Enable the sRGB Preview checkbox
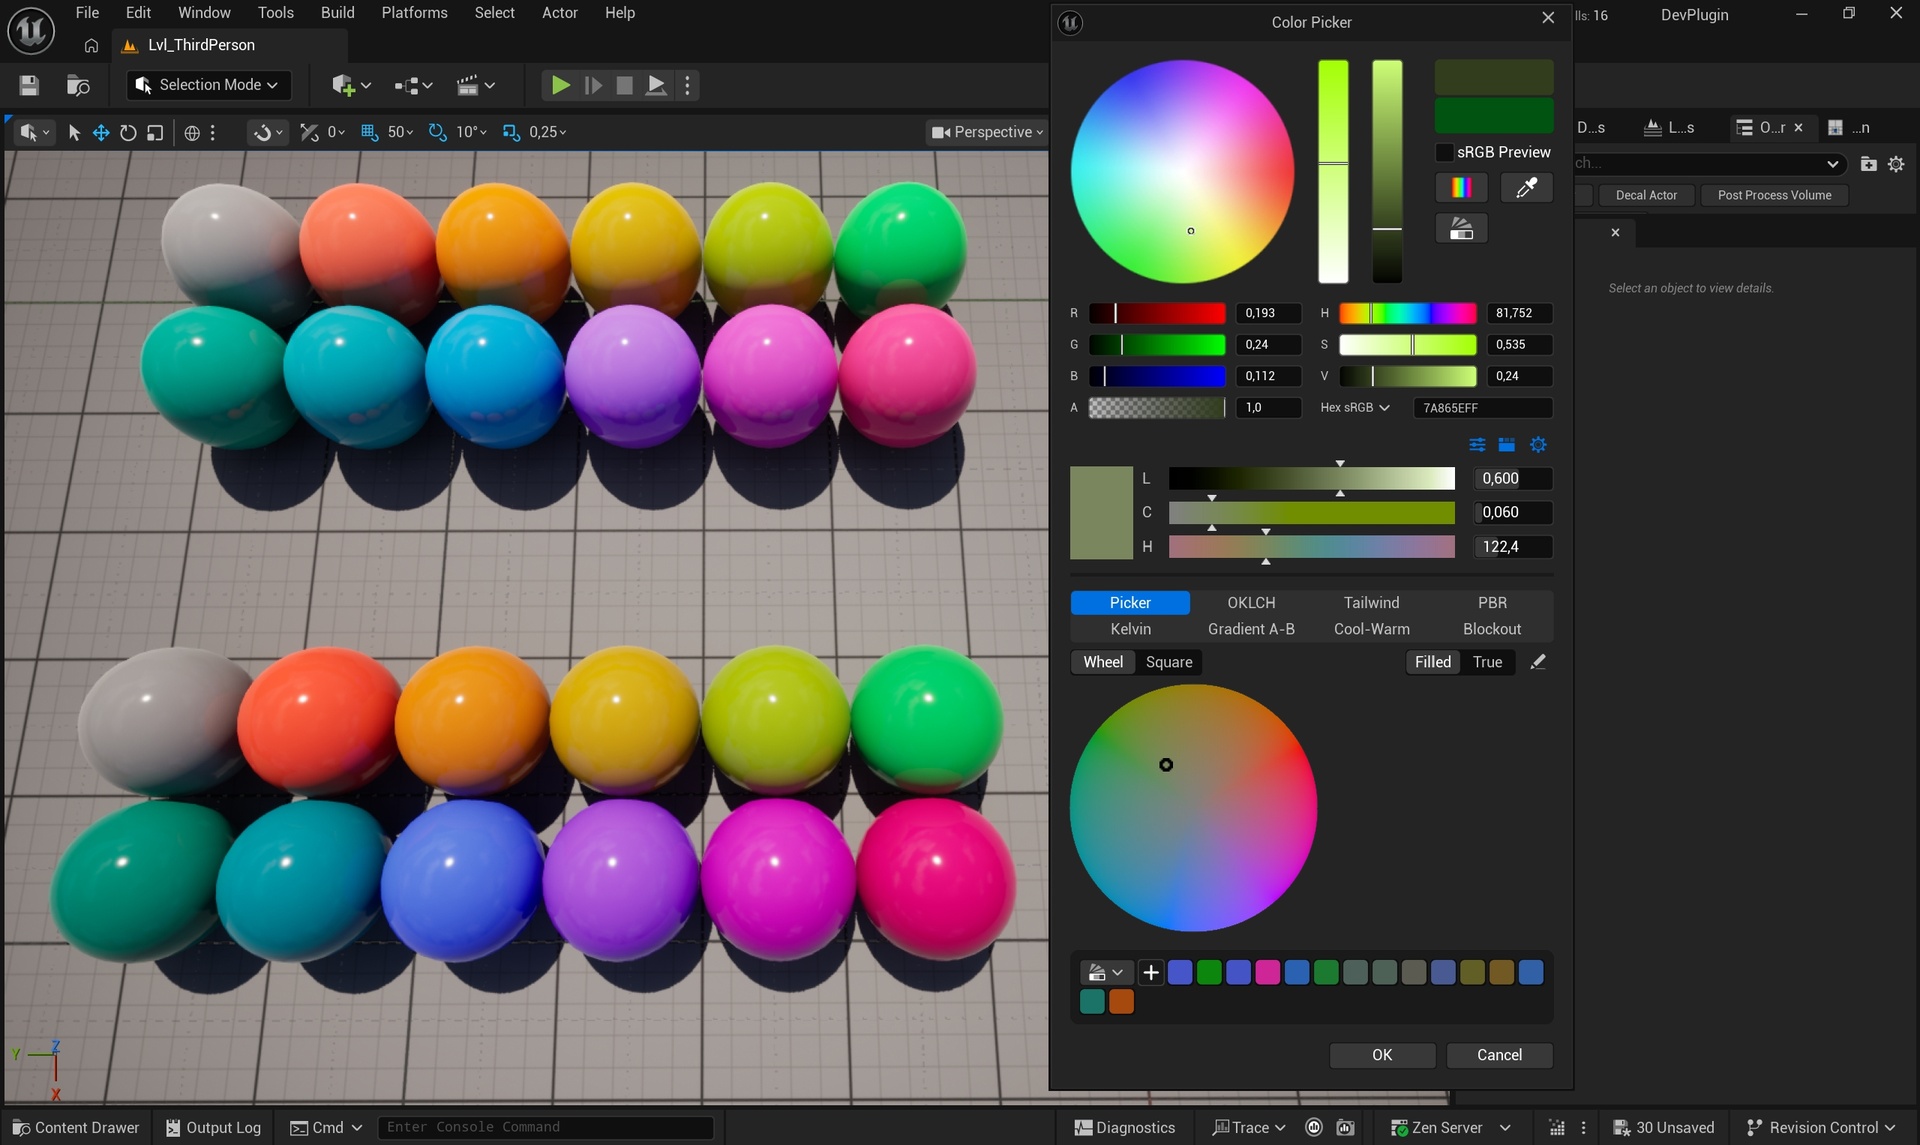The width and height of the screenshot is (1920, 1145). (x=1444, y=152)
